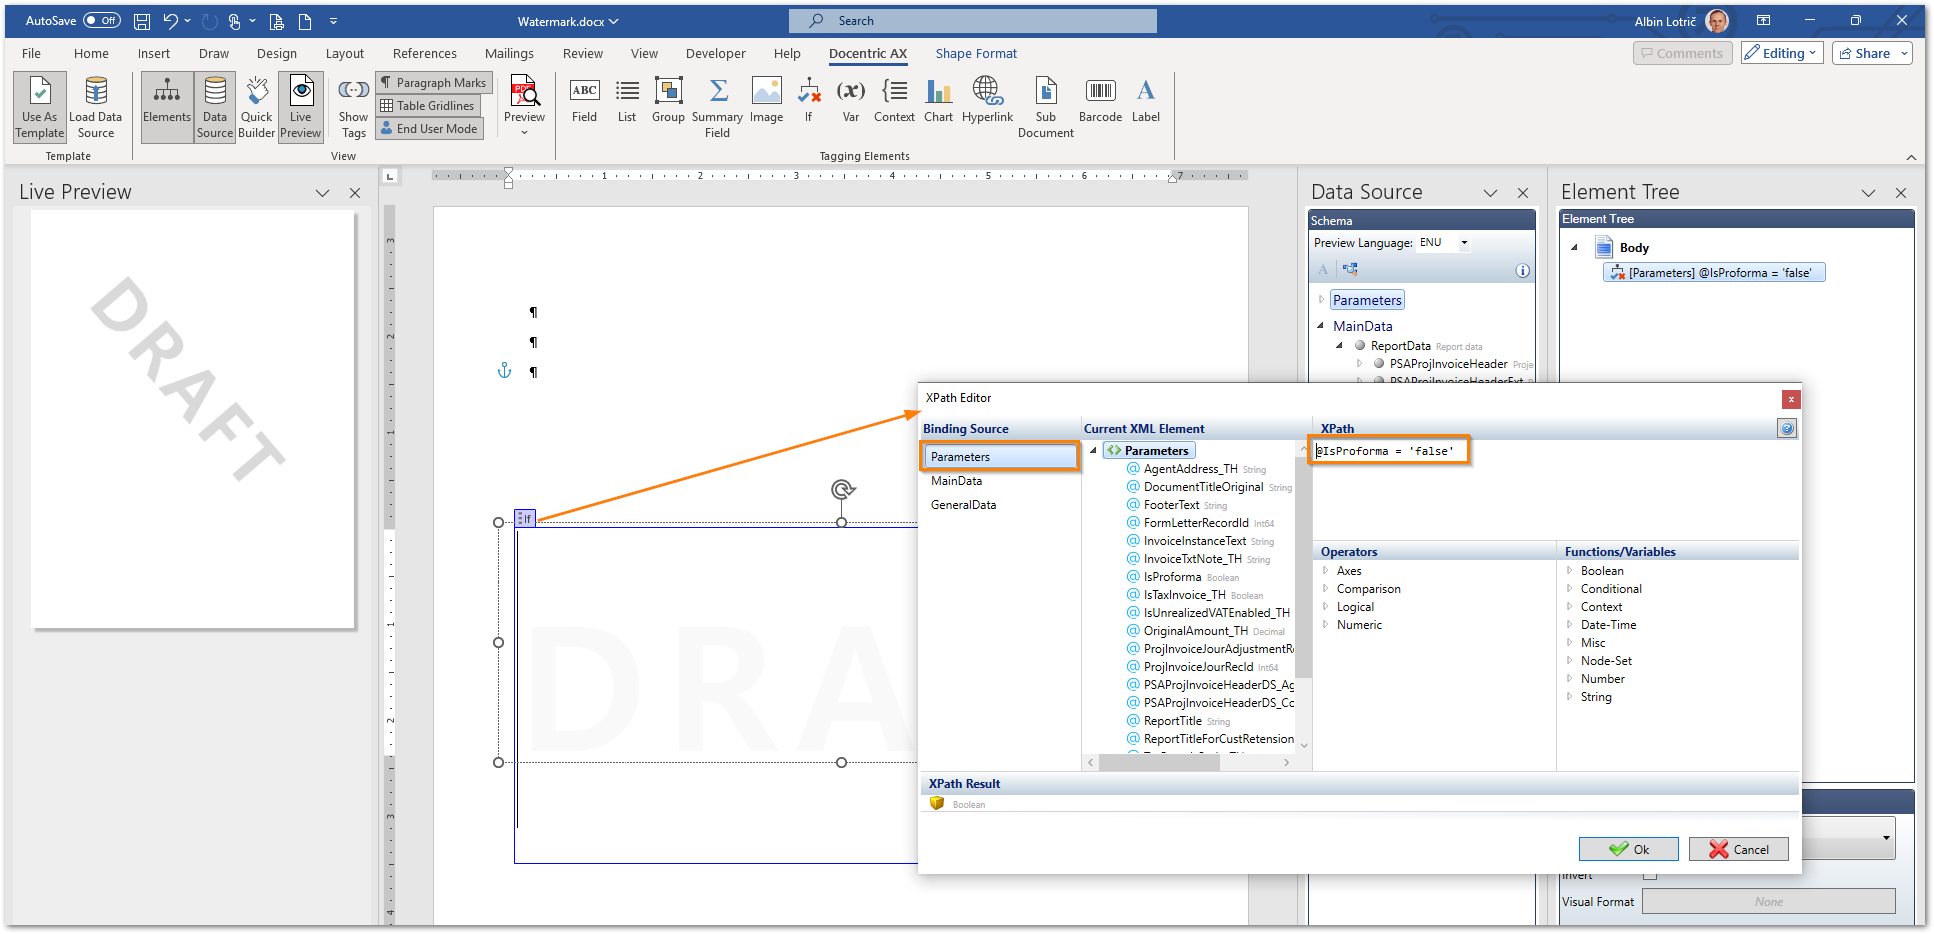Image resolution: width=1934 pixels, height=934 pixels.
Task: Expand the Comparison operators group
Action: pyautogui.click(x=1326, y=589)
